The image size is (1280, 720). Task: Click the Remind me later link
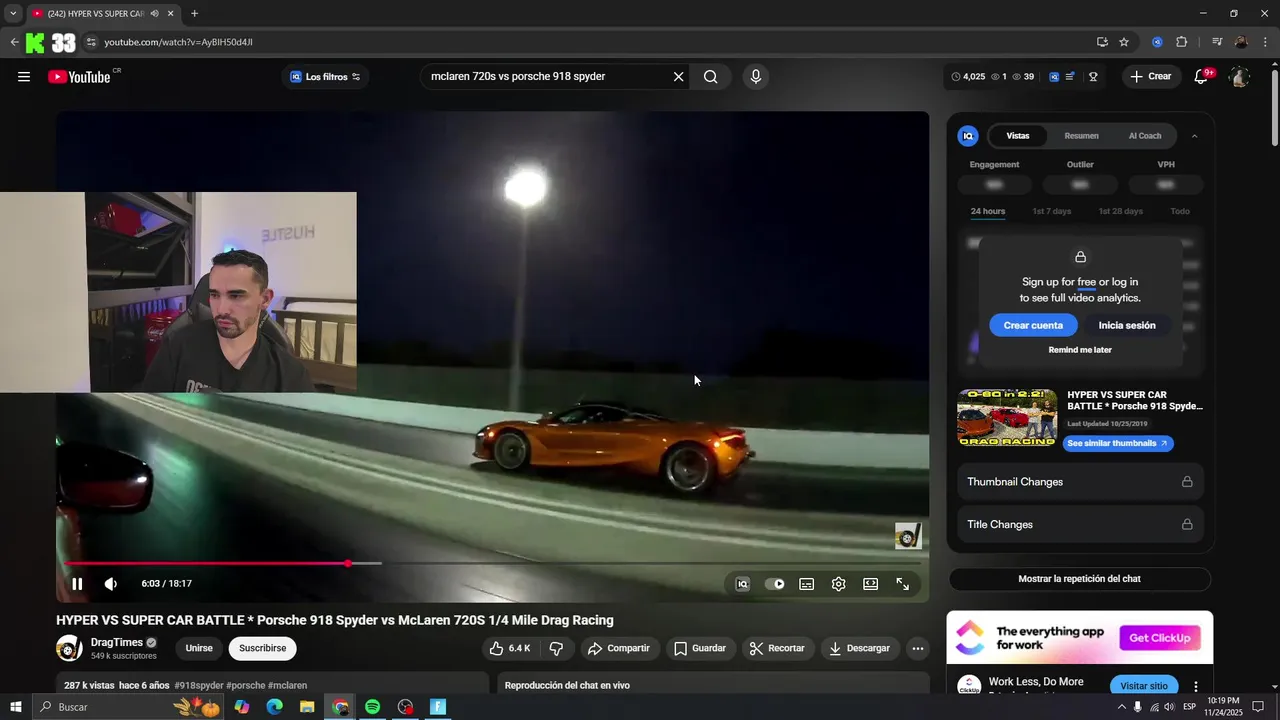click(x=1080, y=350)
